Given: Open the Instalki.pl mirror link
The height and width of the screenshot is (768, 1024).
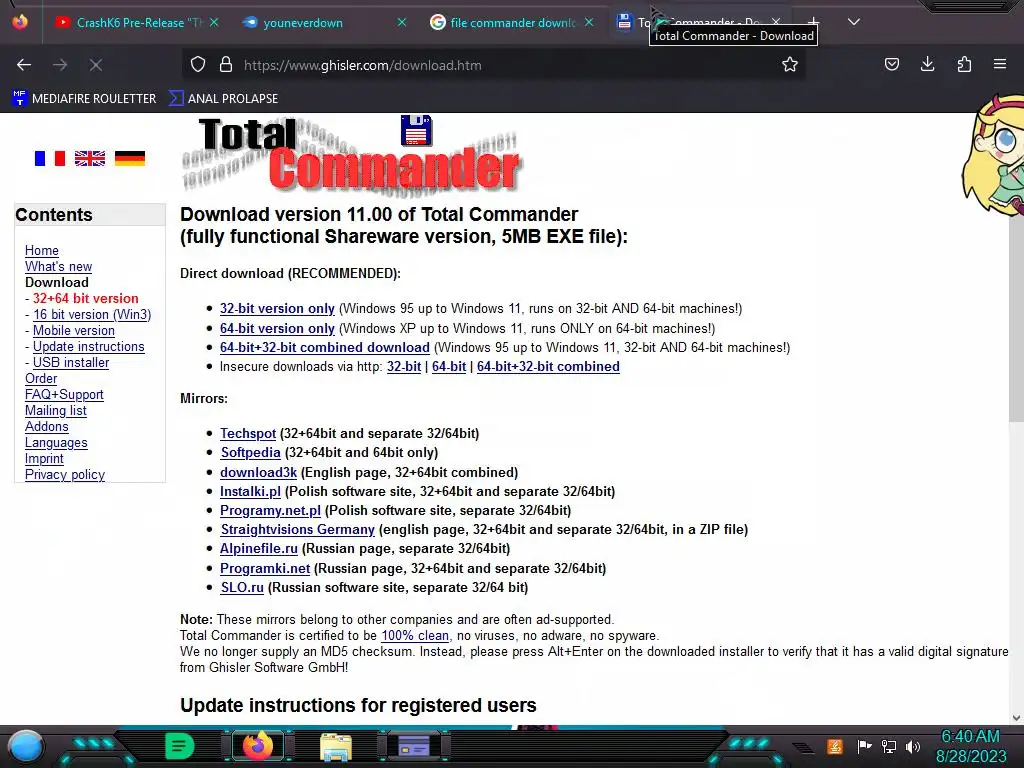Looking at the screenshot, I should point(250,491).
